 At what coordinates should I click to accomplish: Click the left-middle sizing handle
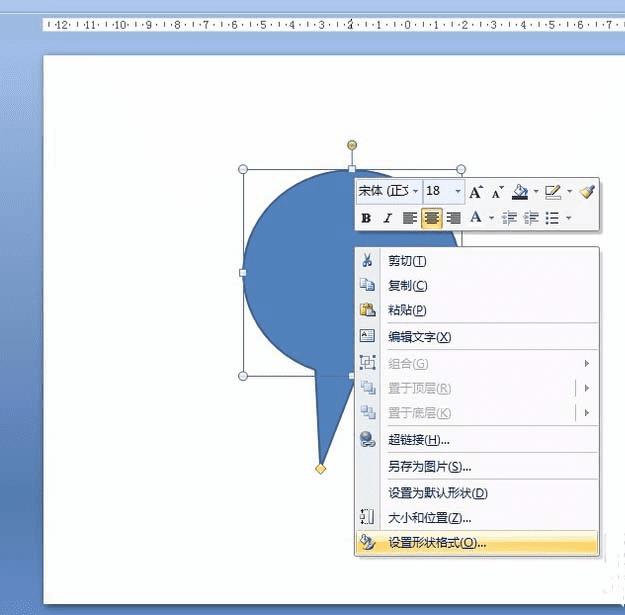(x=242, y=273)
